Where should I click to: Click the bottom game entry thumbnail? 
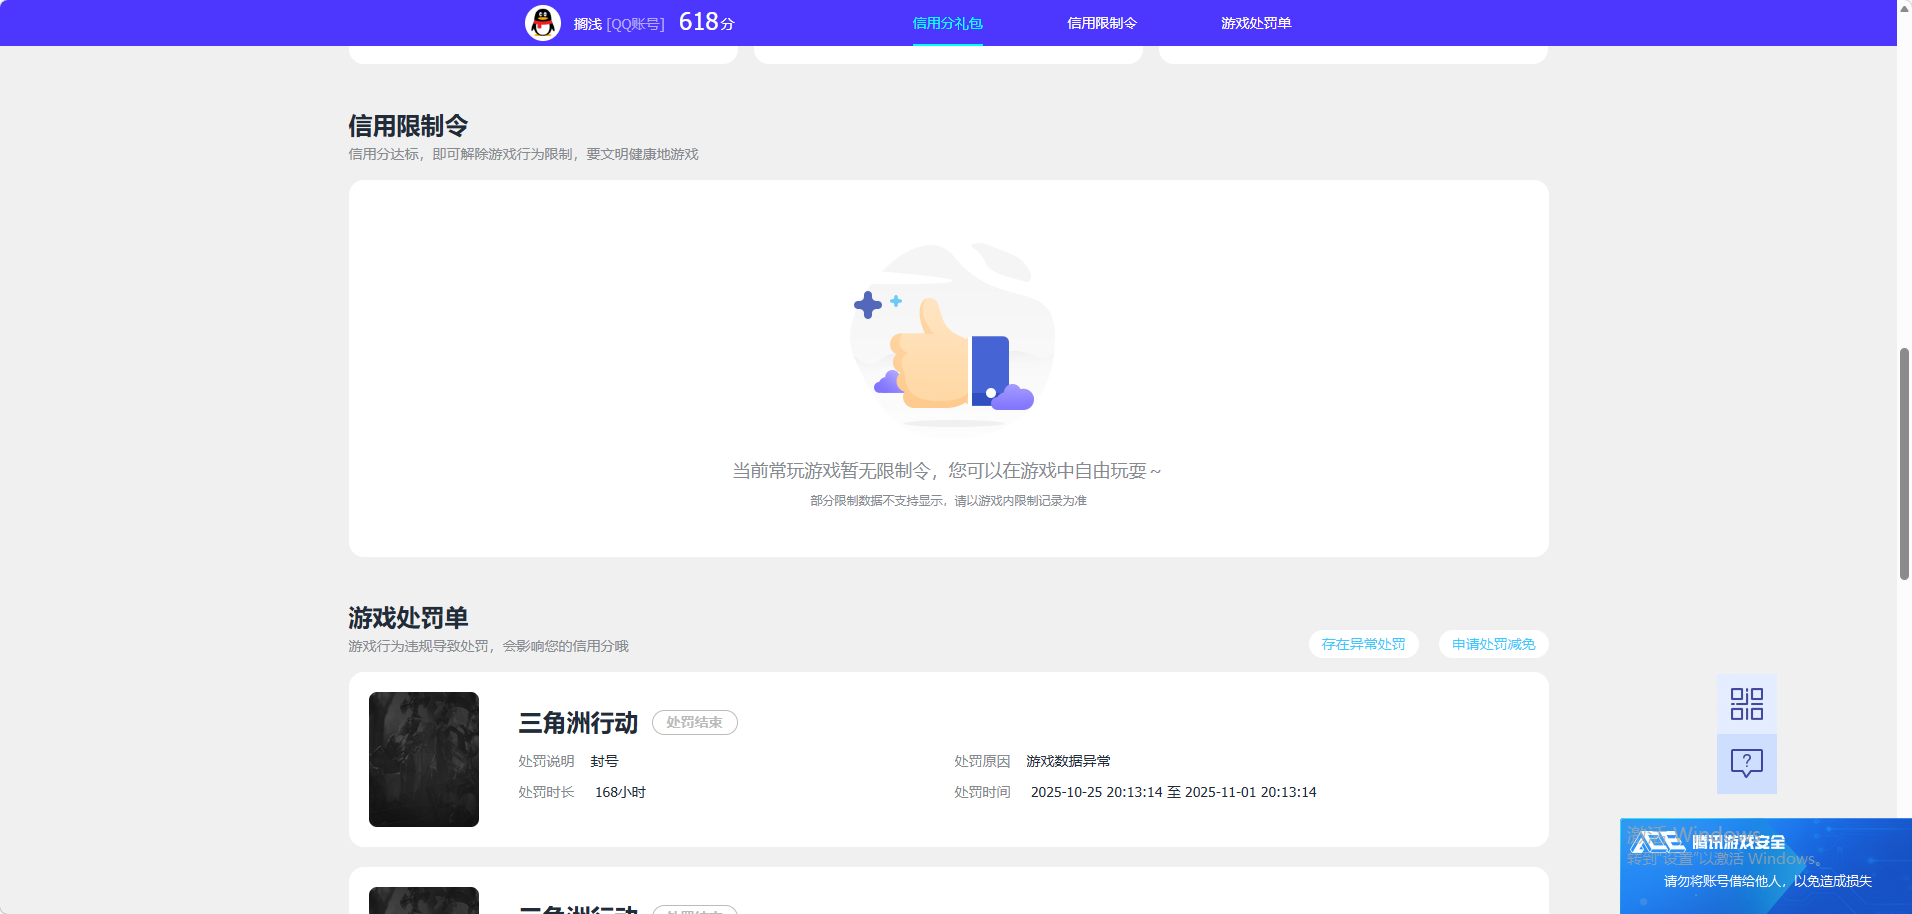(x=423, y=901)
